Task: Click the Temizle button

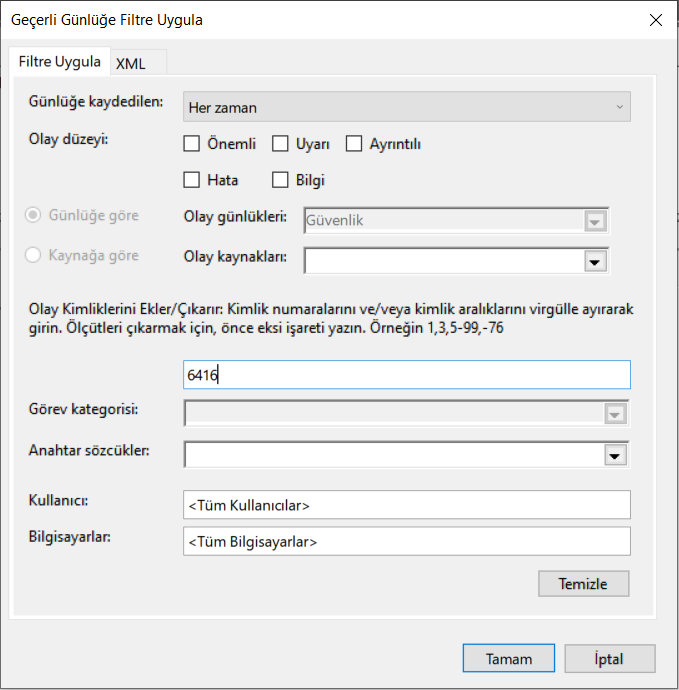Action: point(584,584)
